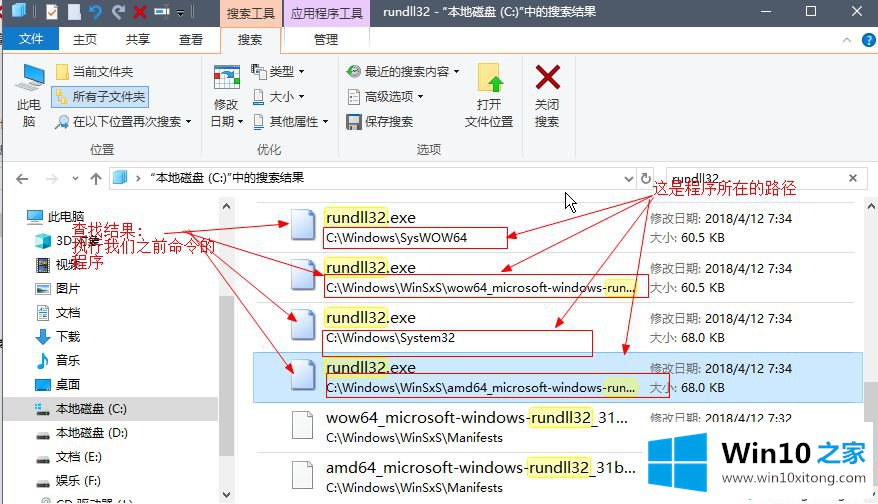The height and width of the screenshot is (504, 878).
Task: Select Entertainment (F:) drive in sidebar
Action: click(x=69, y=481)
